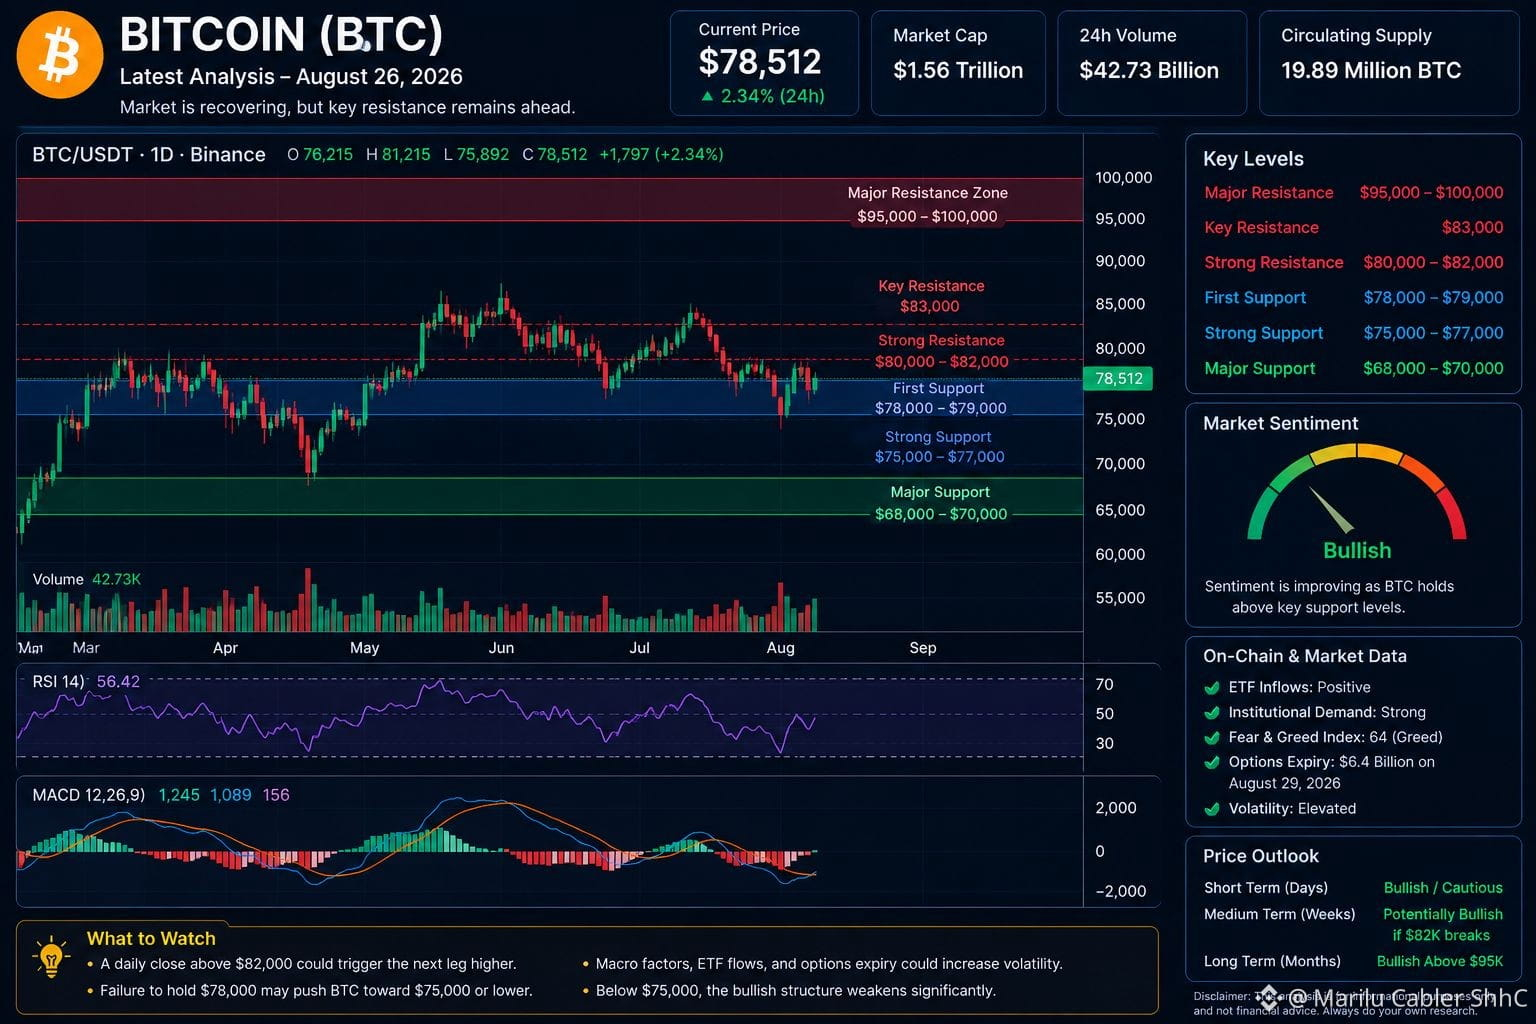
Task: Click the 60,000 price axis label
Action: [x=1120, y=554]
